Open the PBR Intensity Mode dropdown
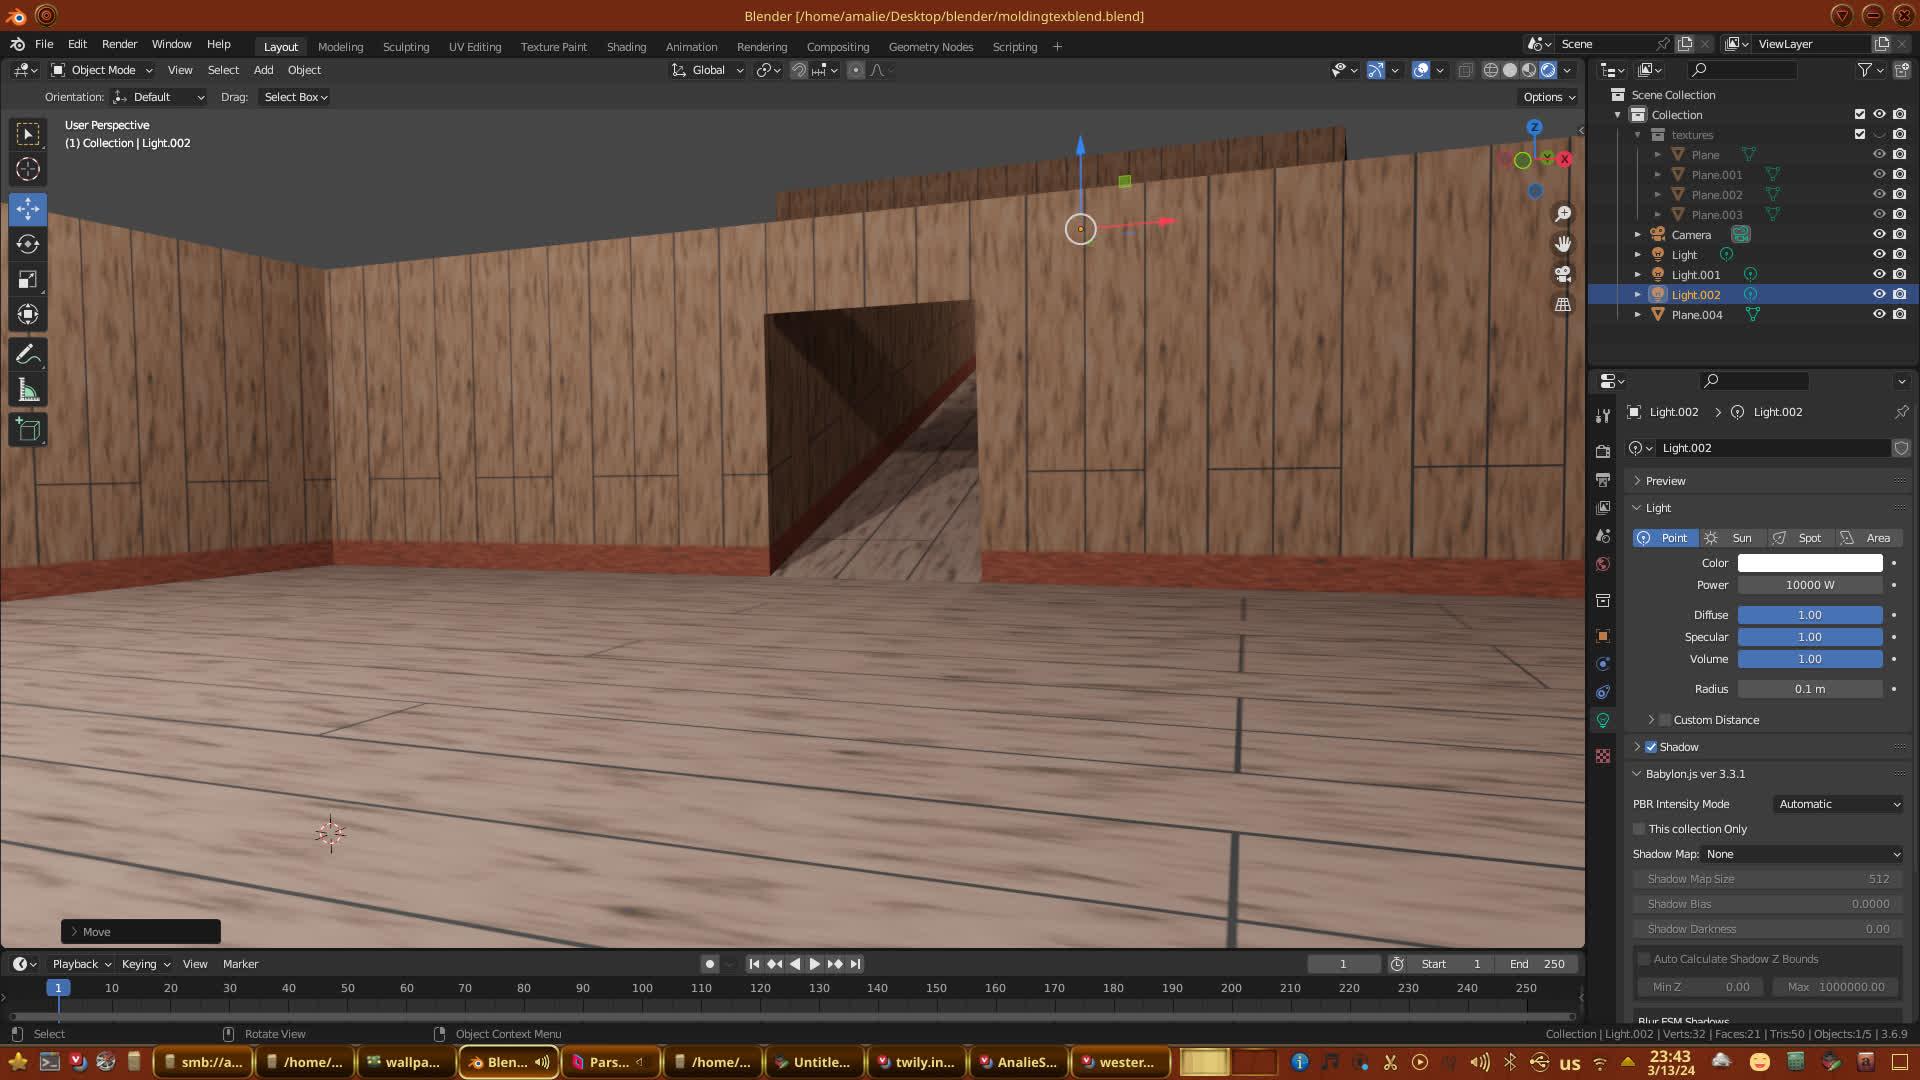The width and height of the screenshot is (1920, 1080). pos(1838,804)
